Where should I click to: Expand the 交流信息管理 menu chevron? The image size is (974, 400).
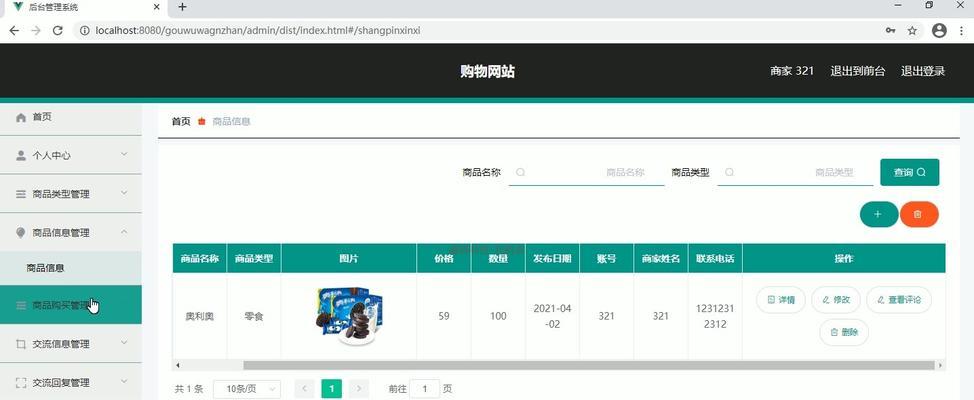[124, 343]
